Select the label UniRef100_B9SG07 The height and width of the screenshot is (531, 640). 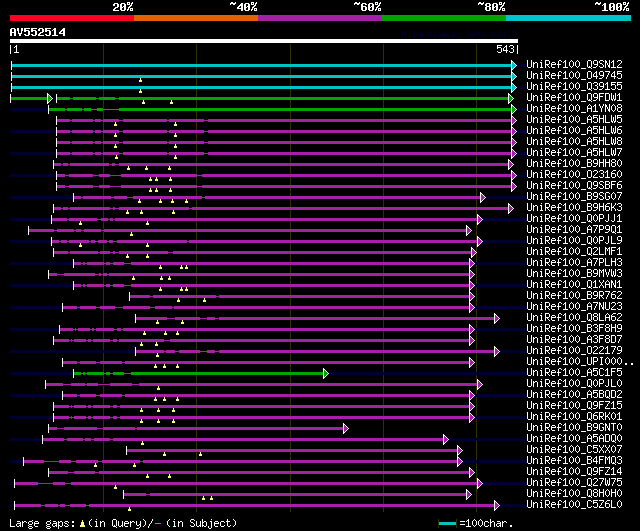[574, 196]
